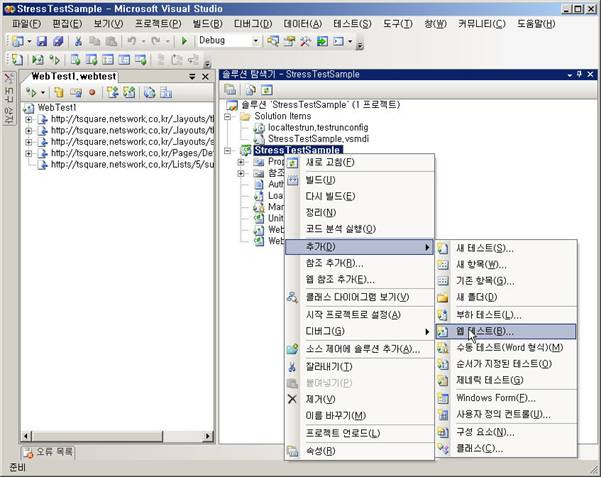Click 속성(R) in the context menu
The image size is (601, 477).
coord(359,451)
